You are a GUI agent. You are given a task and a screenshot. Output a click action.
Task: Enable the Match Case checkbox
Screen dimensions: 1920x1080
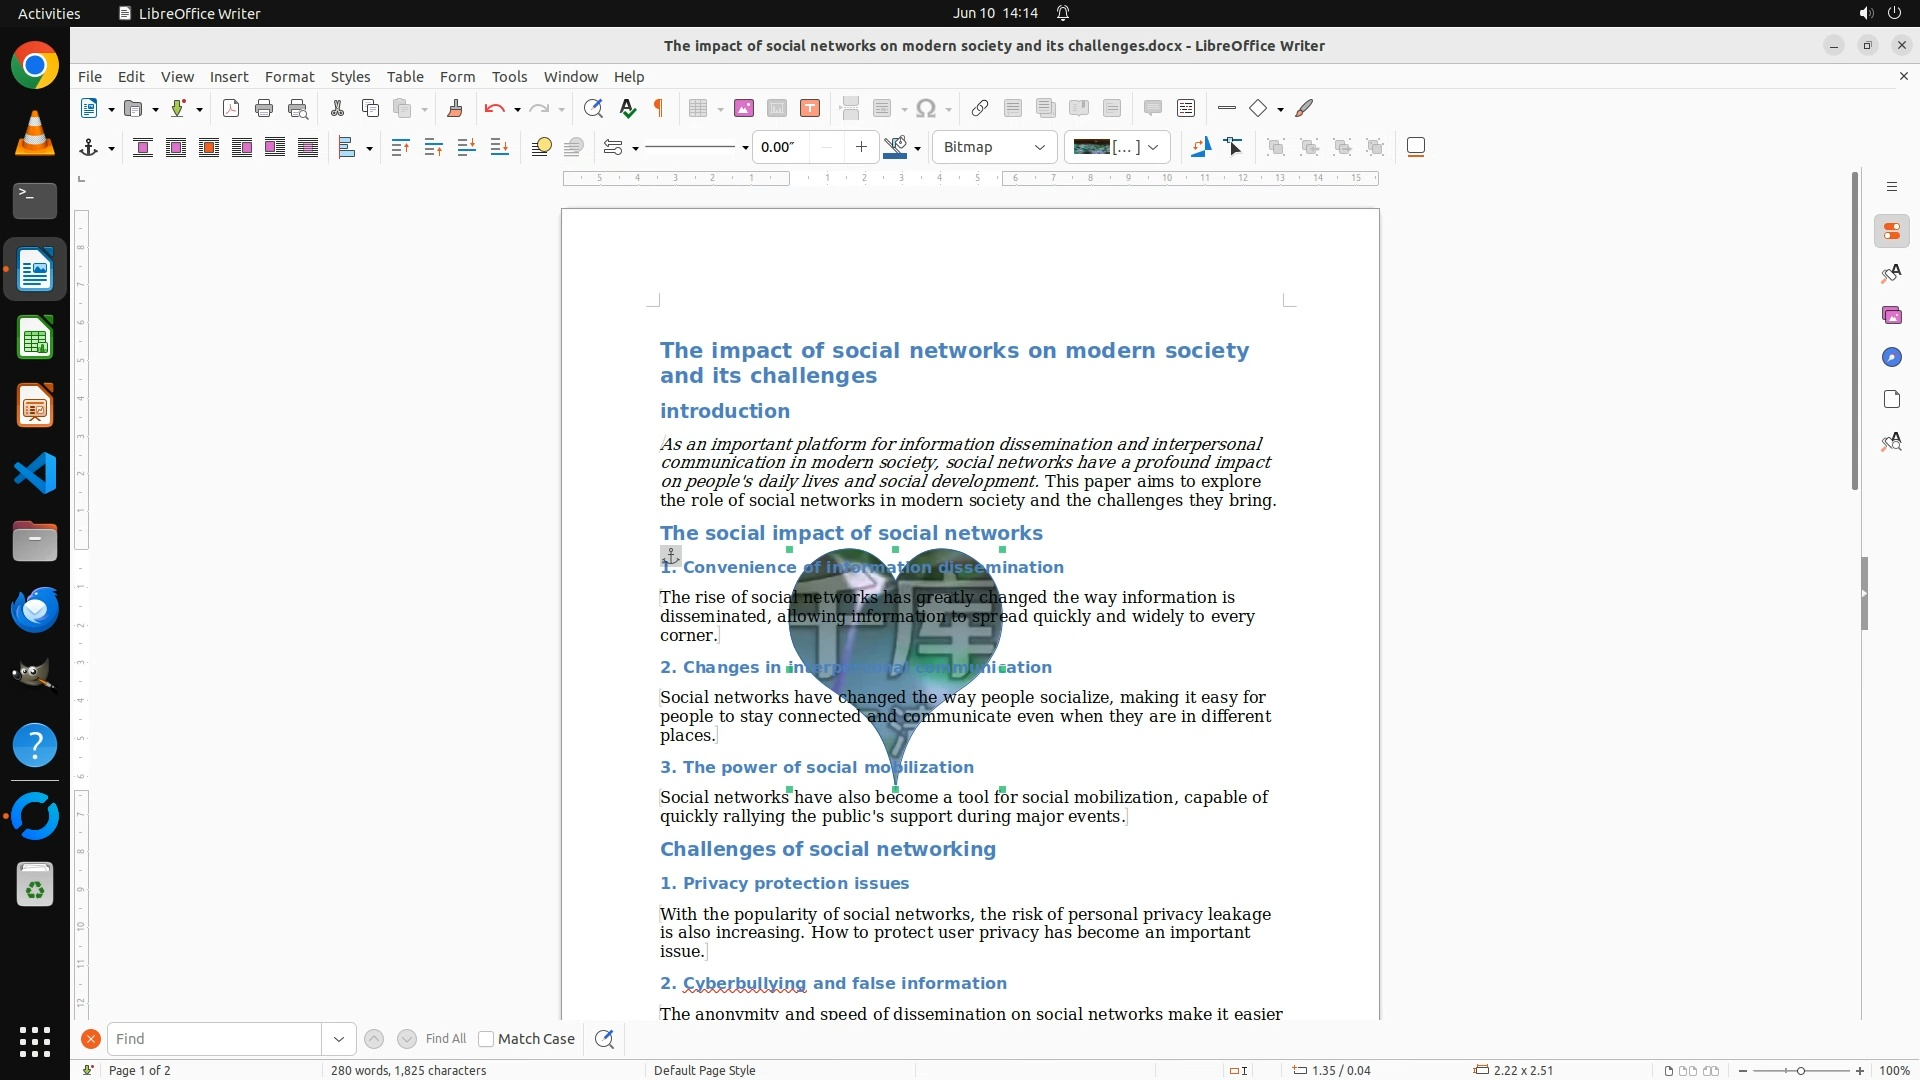click(486, 1039)
